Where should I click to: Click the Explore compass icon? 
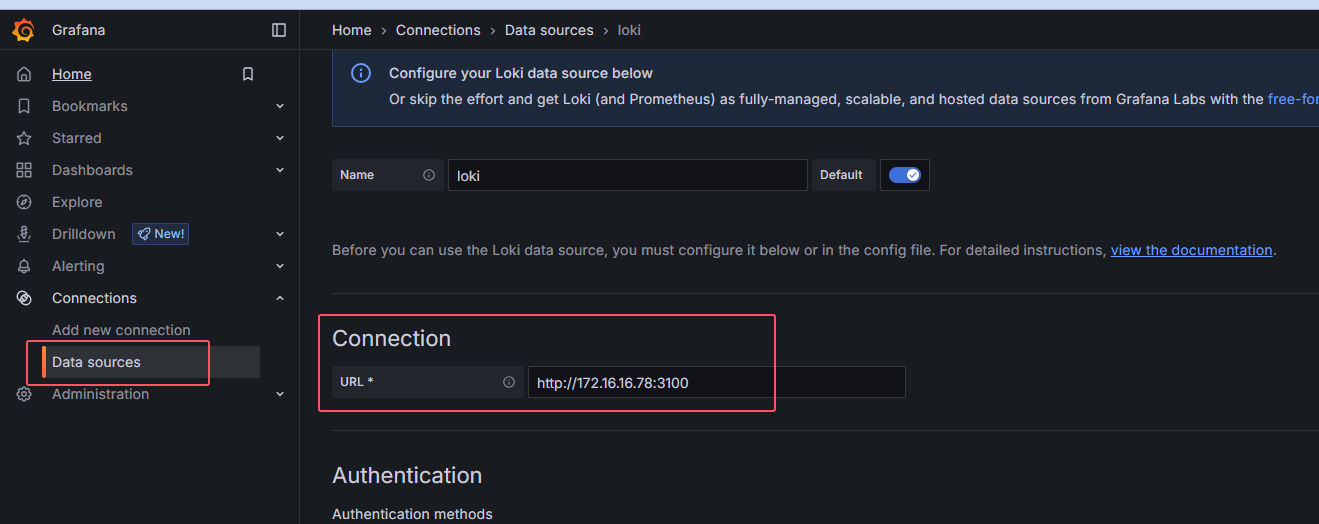coord(24,202)
